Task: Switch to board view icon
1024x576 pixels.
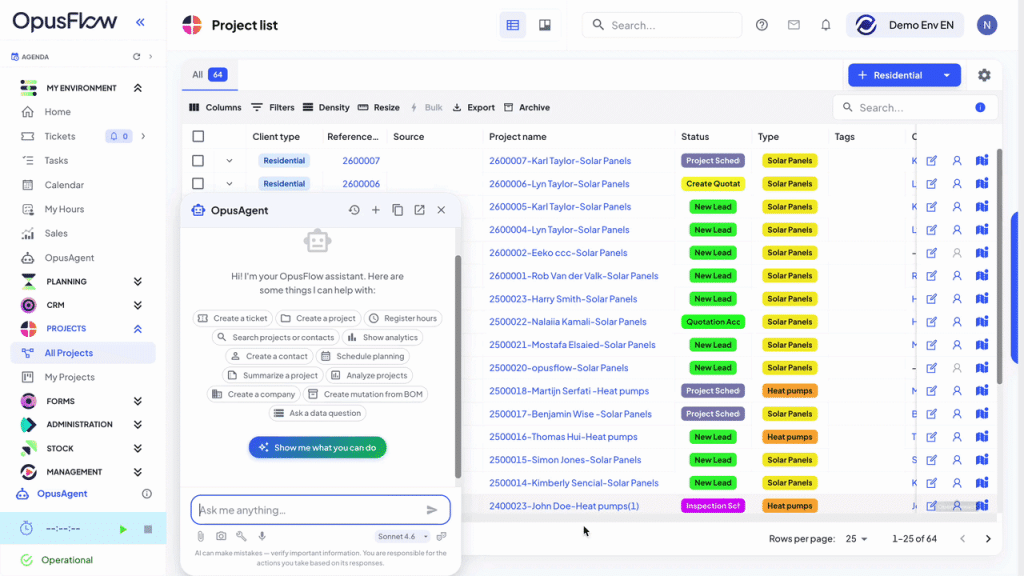Action: [545, 25]
